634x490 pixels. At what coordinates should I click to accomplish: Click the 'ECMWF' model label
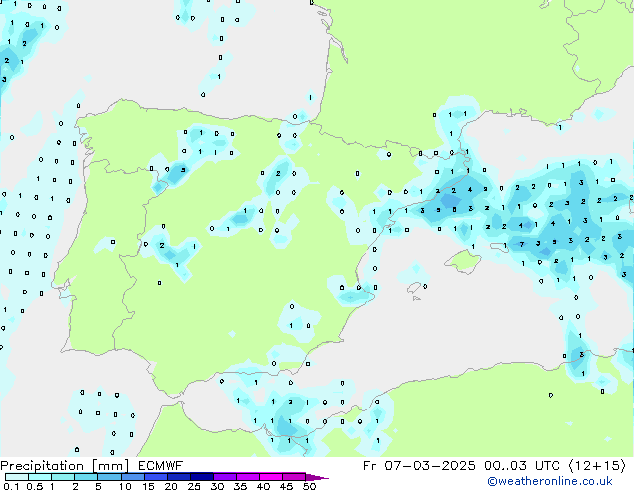(161, 466)
